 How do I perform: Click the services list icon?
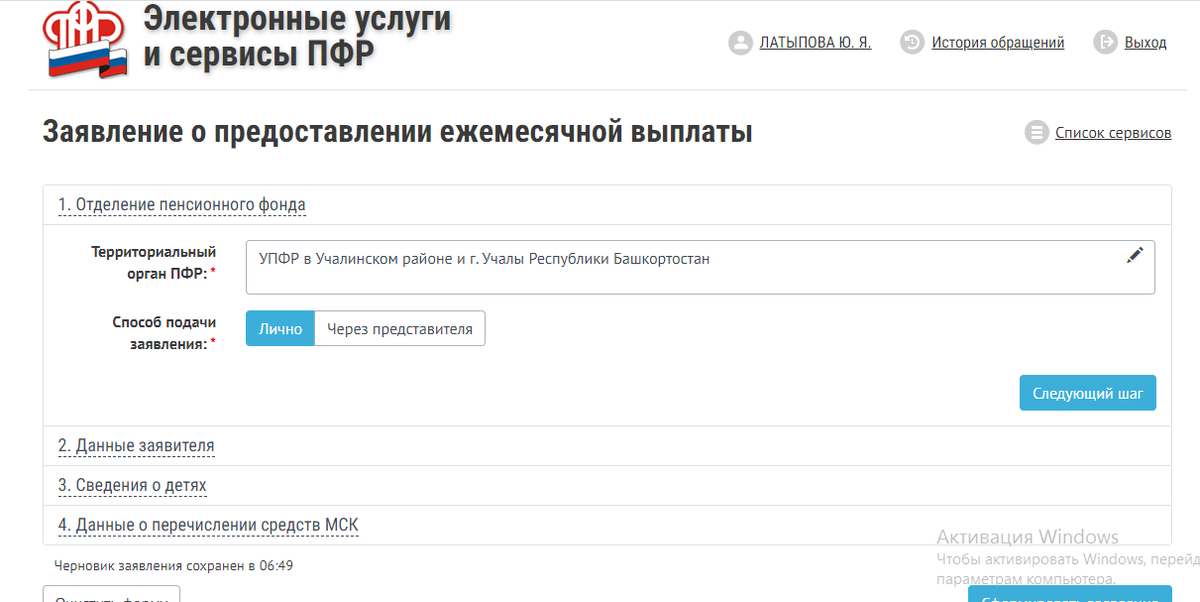[1036, 133]
